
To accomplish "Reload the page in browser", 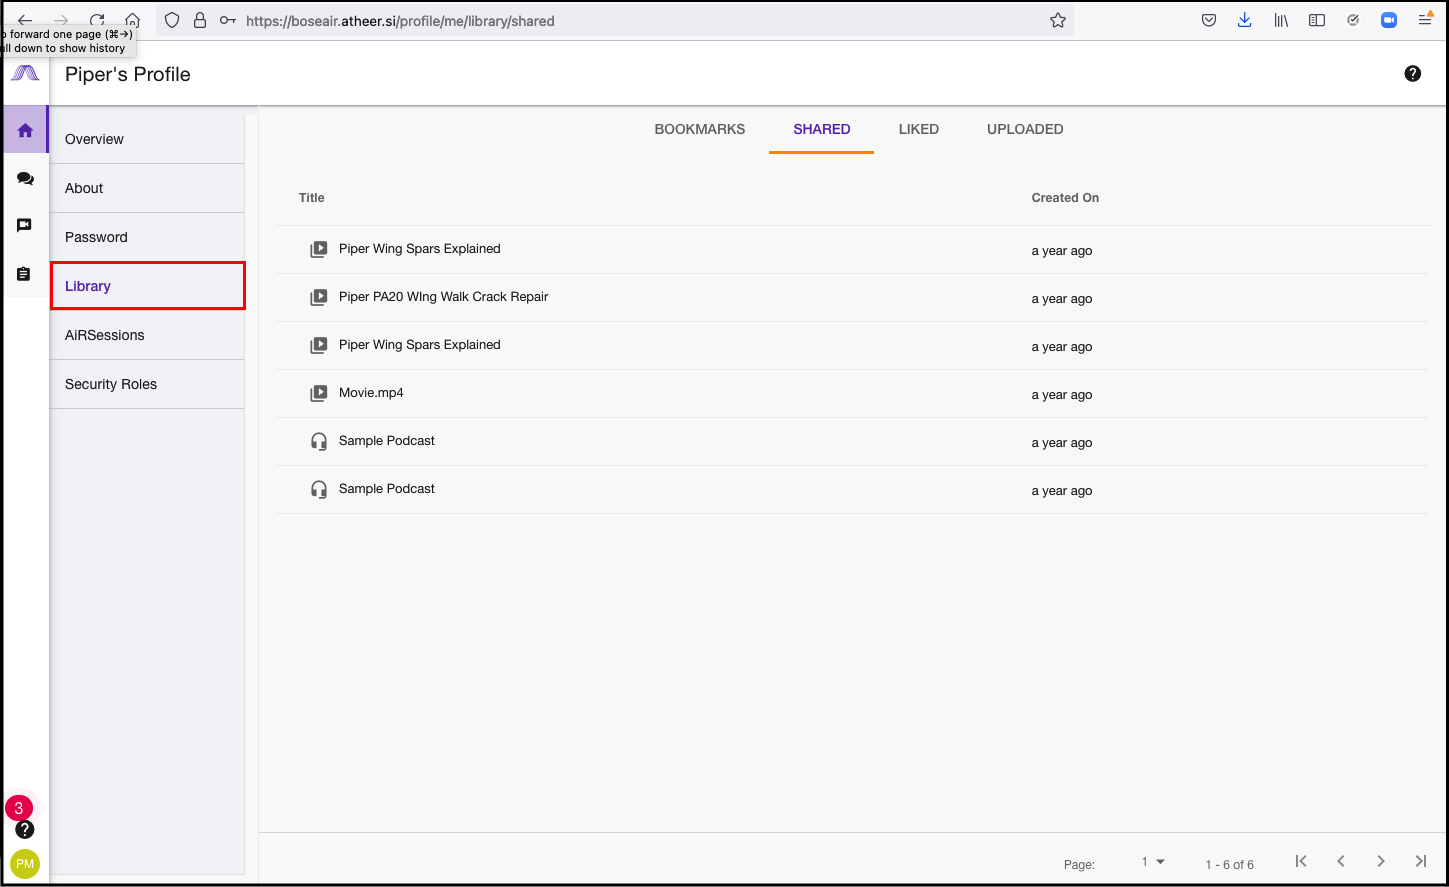I will point(97,20).
